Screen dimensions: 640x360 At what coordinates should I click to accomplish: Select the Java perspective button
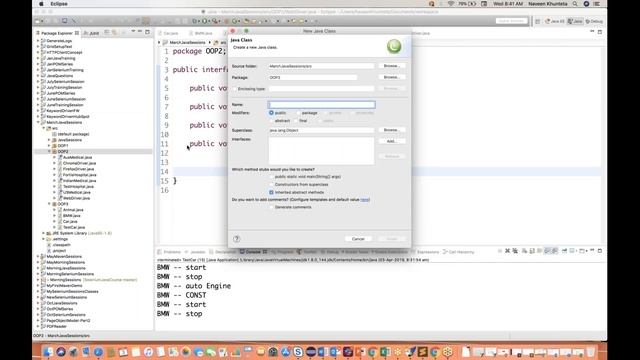(x=575, y=21)
